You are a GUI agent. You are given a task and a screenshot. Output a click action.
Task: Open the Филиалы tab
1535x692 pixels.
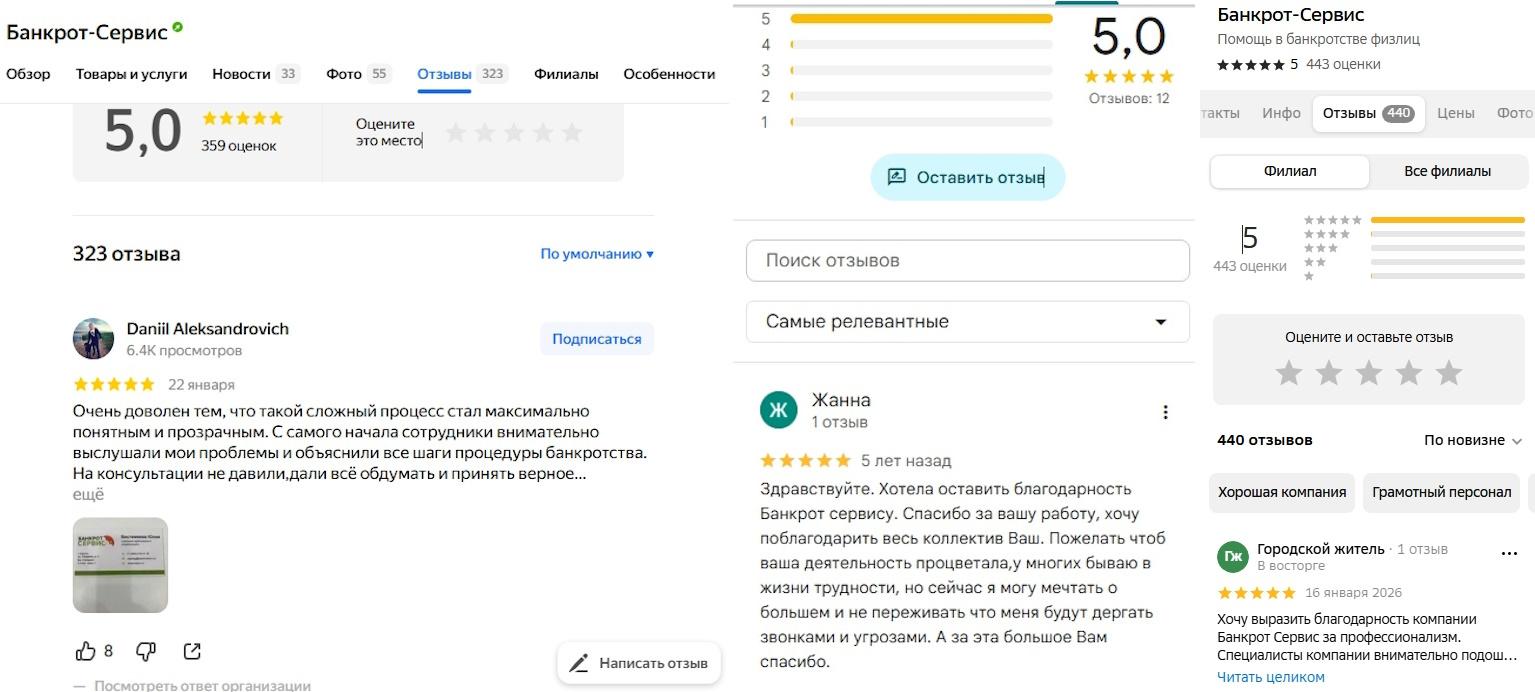click(566, 74)
